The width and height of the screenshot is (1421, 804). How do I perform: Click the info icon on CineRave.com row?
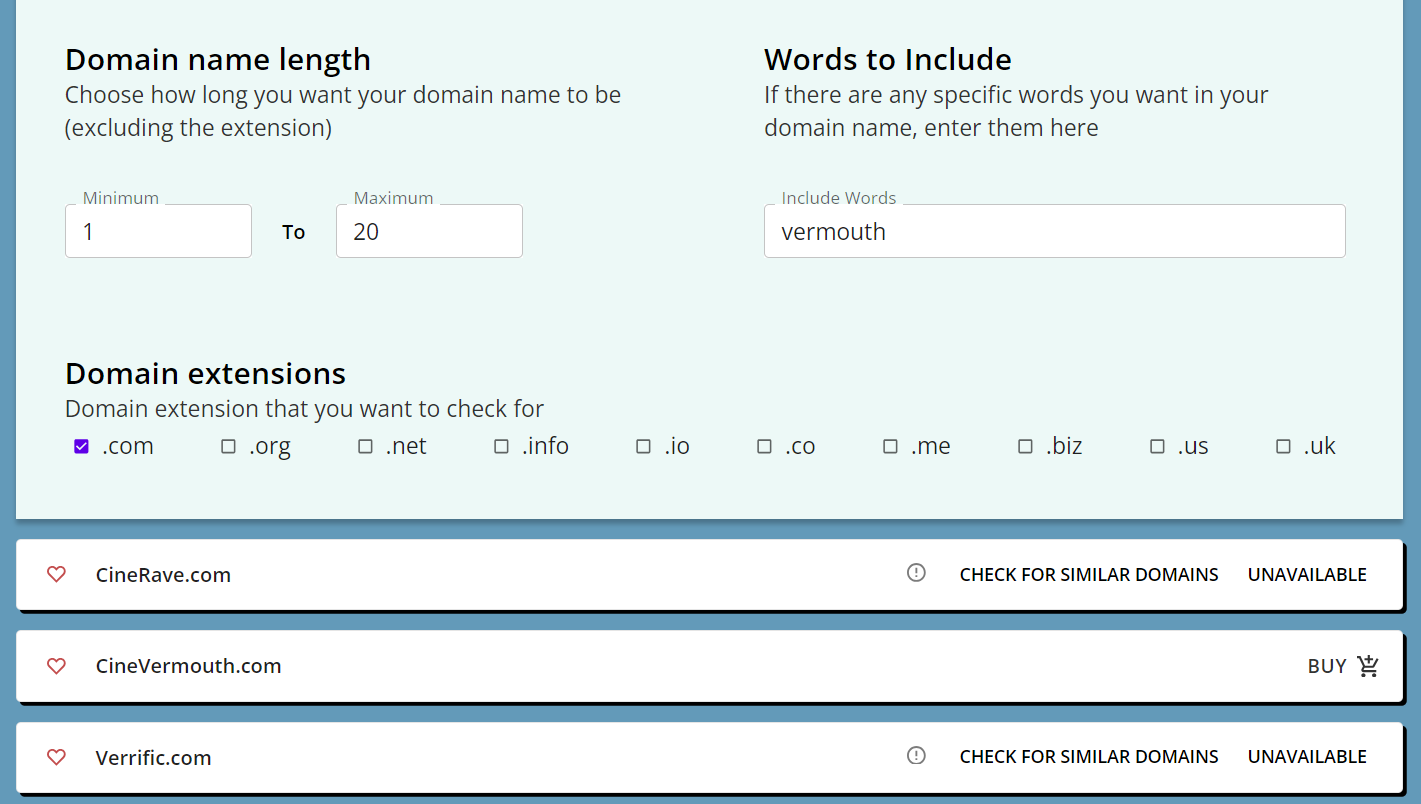click(x=916, y=573)
